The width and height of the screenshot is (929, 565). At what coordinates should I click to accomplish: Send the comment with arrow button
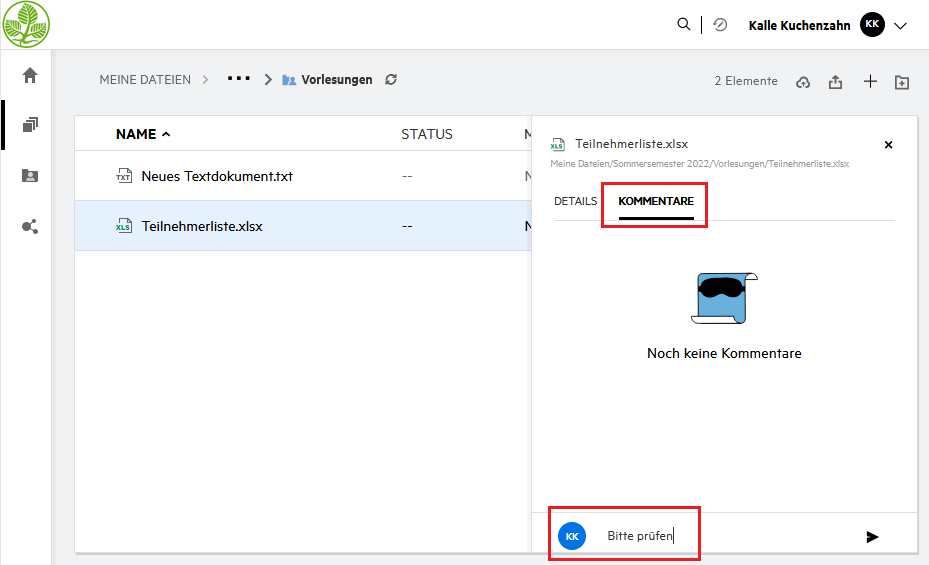(872, 537)
